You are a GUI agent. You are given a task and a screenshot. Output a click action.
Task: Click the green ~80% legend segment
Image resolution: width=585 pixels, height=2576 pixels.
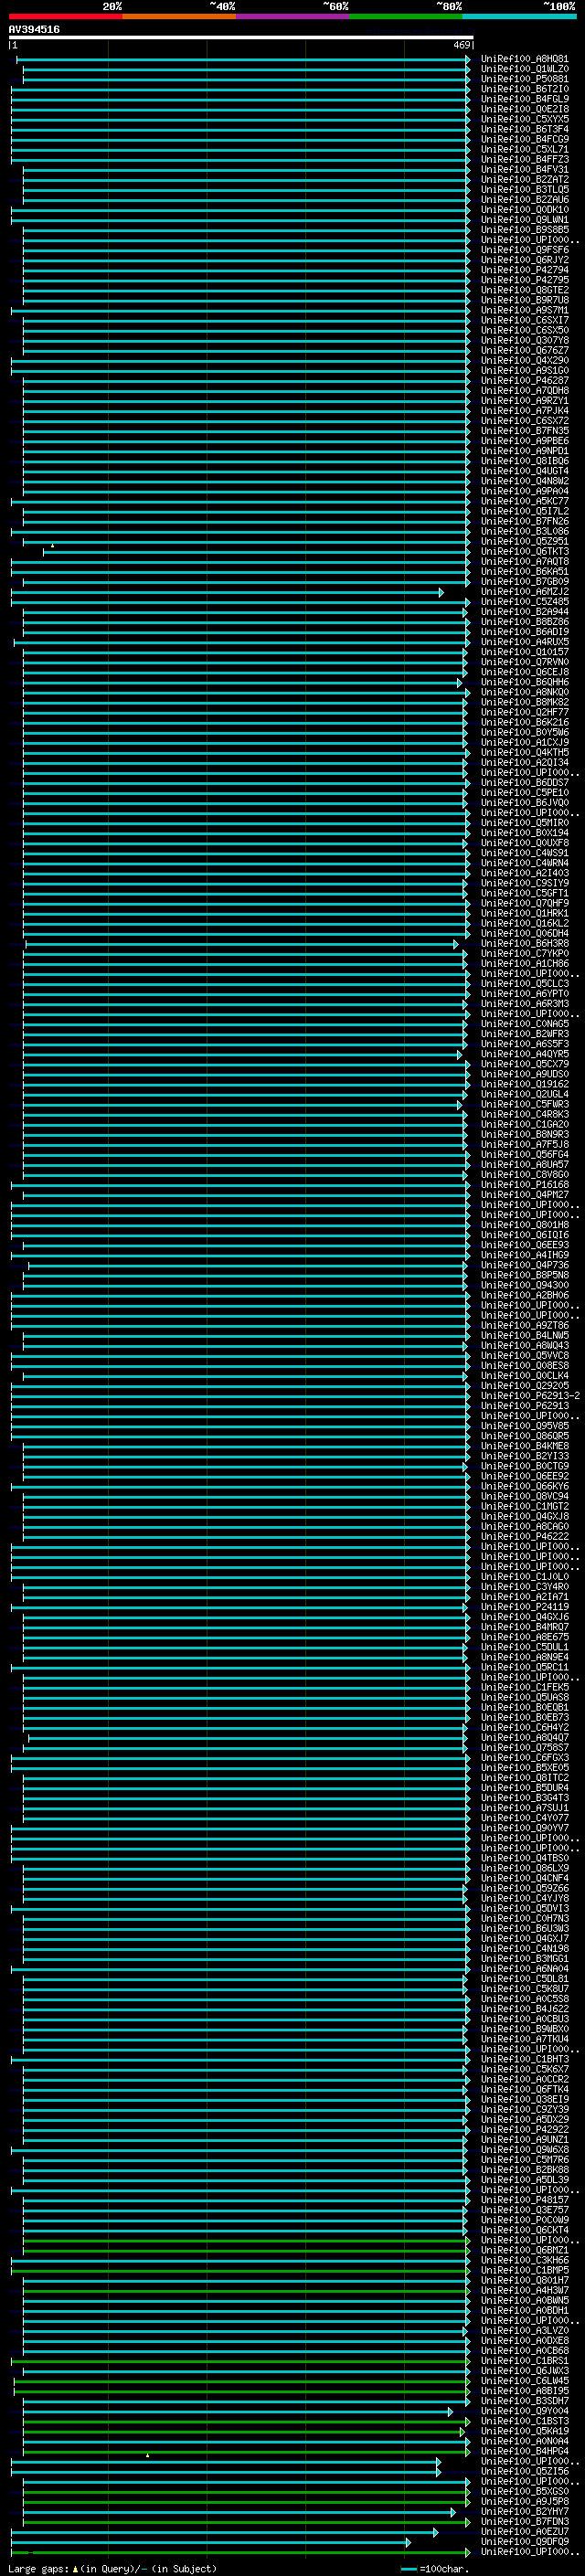point(406,16)
